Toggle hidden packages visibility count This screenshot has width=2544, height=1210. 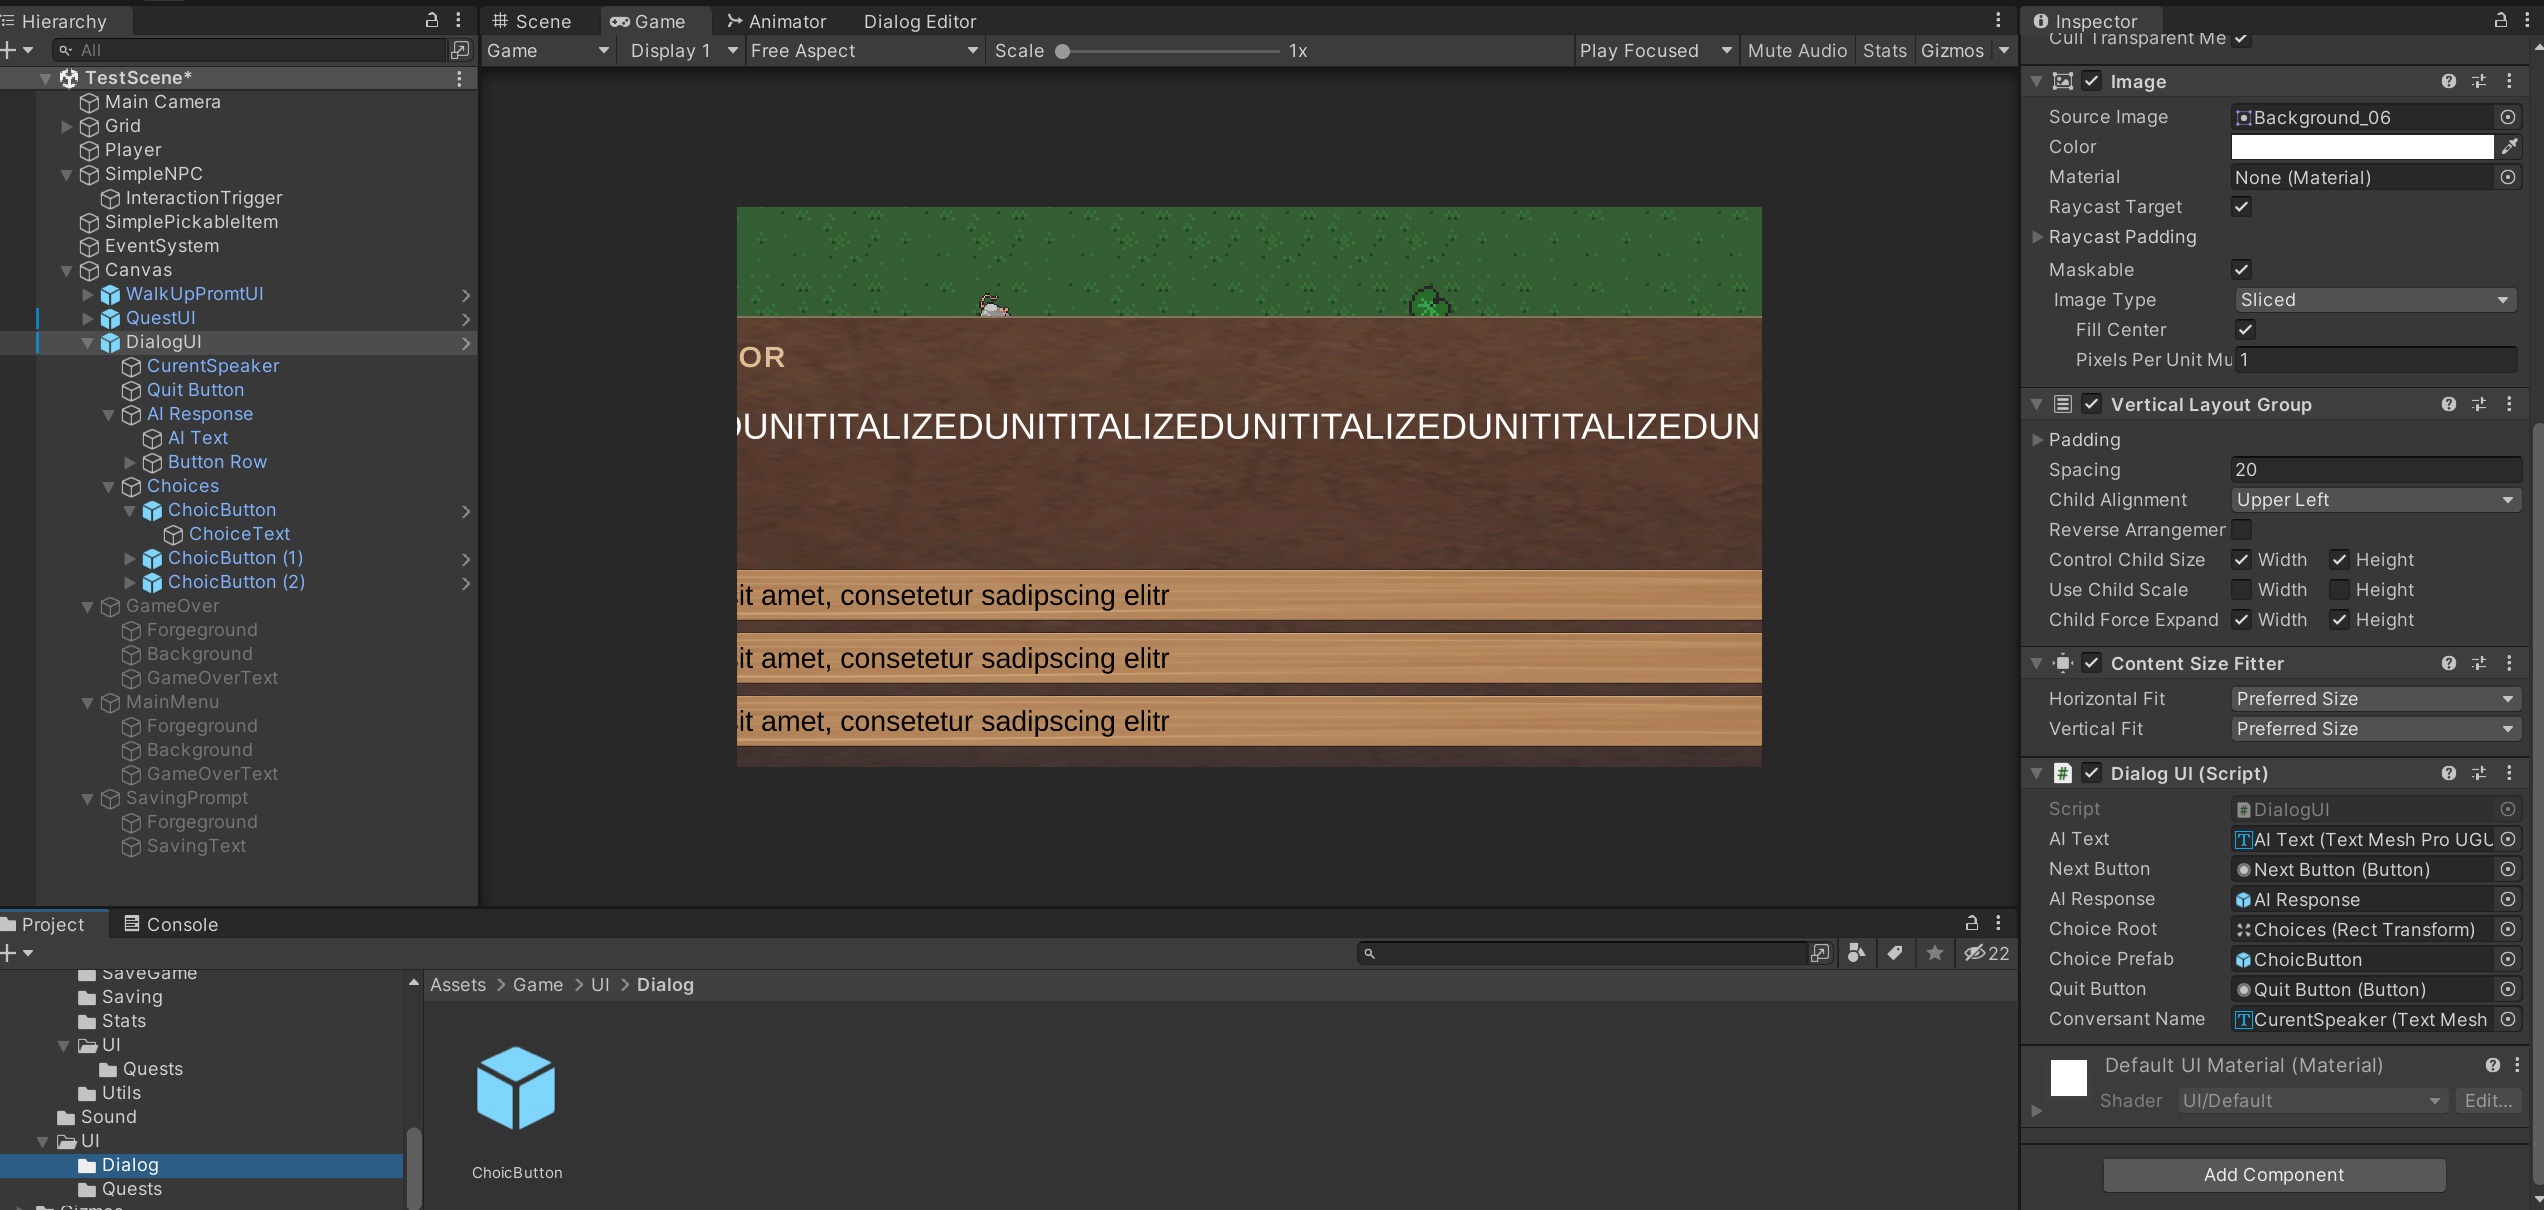pyautogui.click(x=1987, y=953)
